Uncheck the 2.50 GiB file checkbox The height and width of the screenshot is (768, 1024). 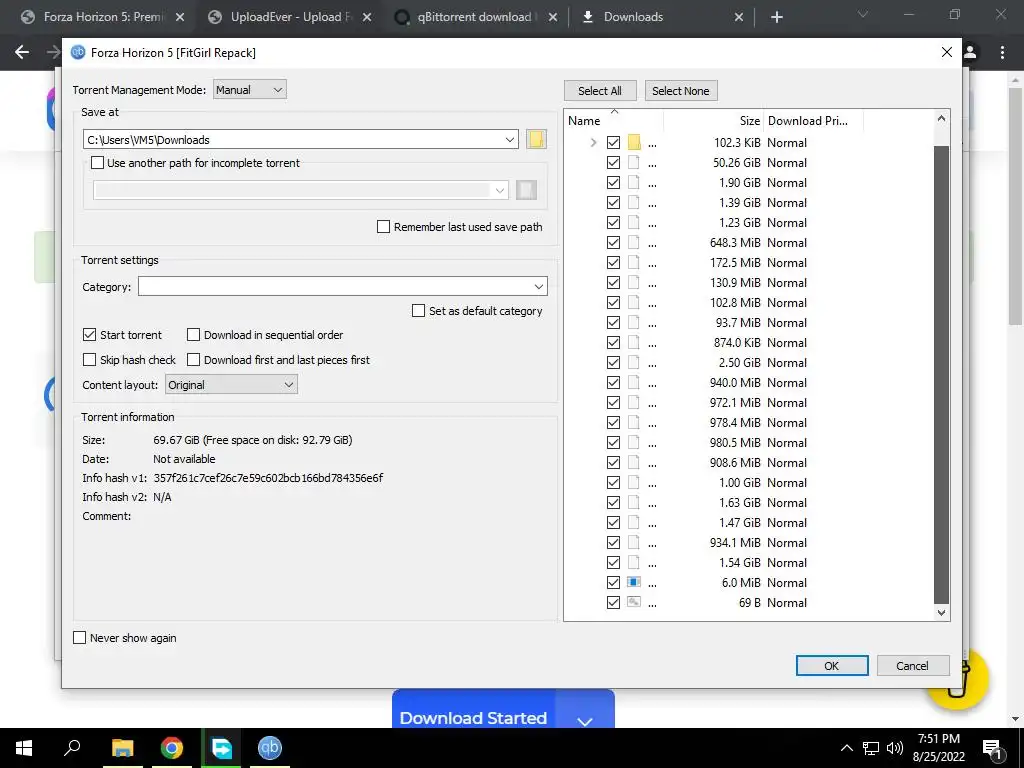point(613,362)
